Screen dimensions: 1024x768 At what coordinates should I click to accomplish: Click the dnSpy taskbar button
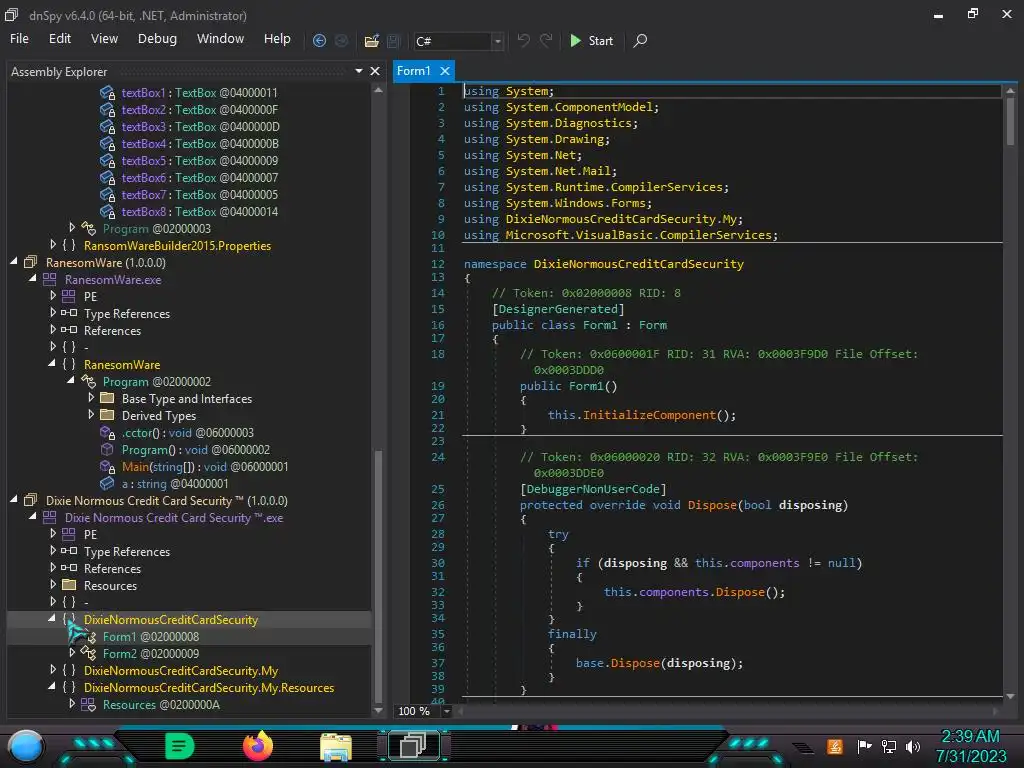pos(413,746)
